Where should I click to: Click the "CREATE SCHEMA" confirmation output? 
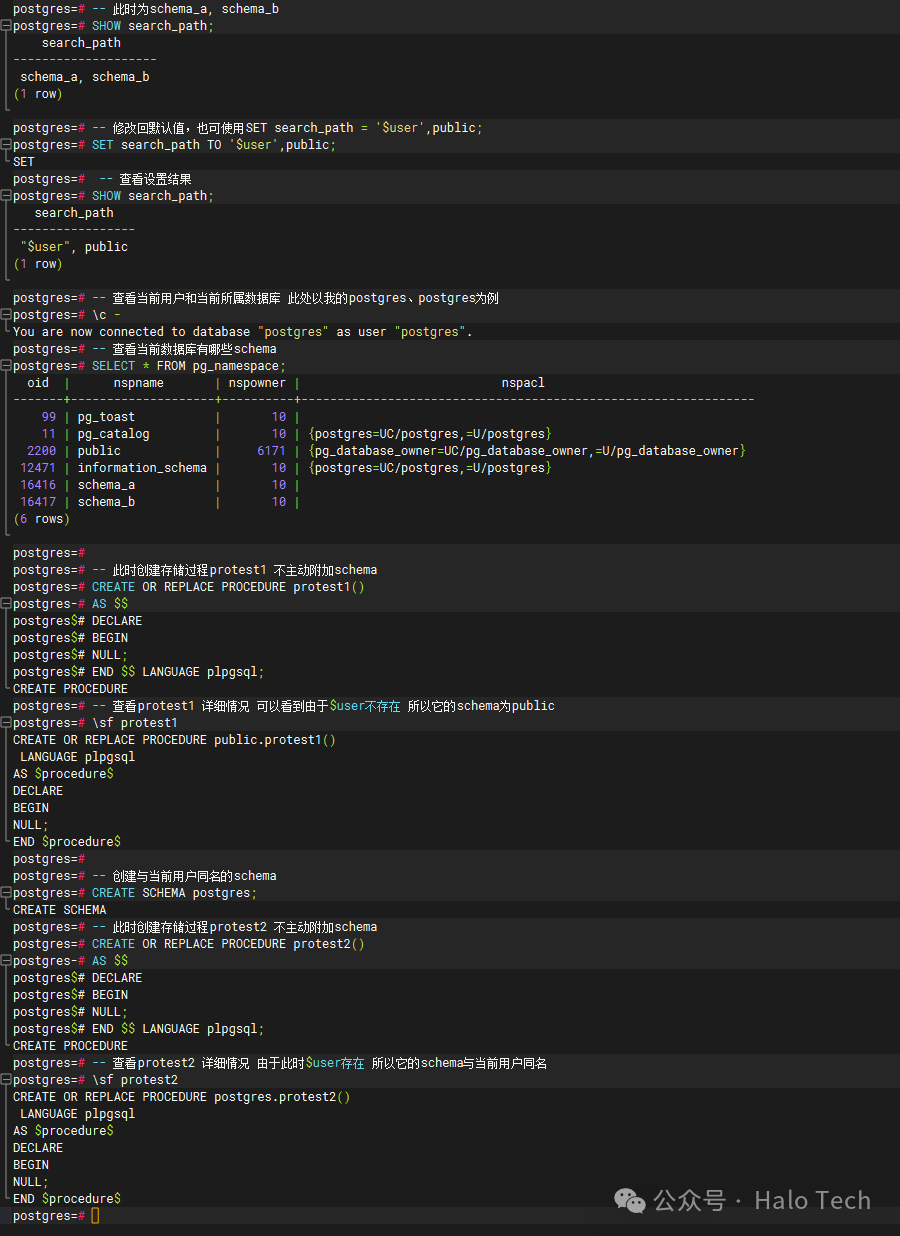tap(60, 910)
